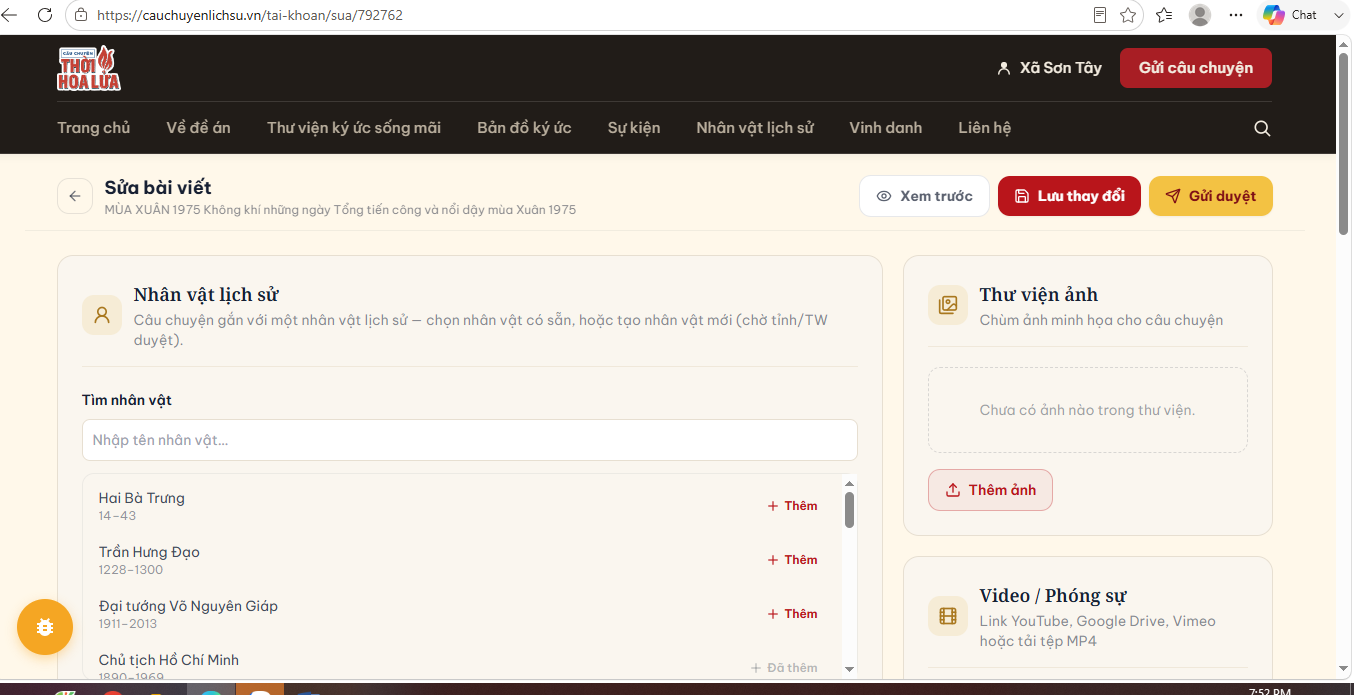
Task: Click the character list scroll up arrow
Action: [x=849, y=482]
